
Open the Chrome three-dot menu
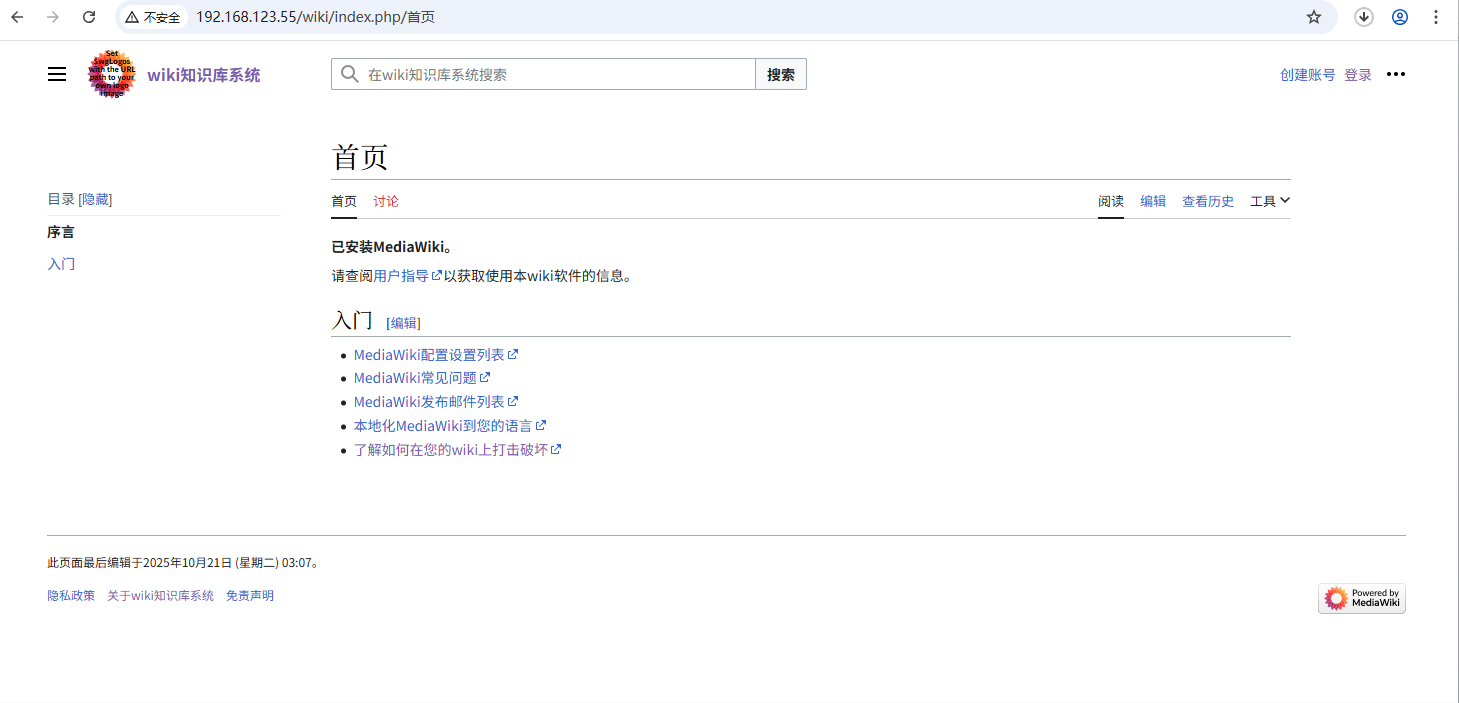tap(1436, 17)
